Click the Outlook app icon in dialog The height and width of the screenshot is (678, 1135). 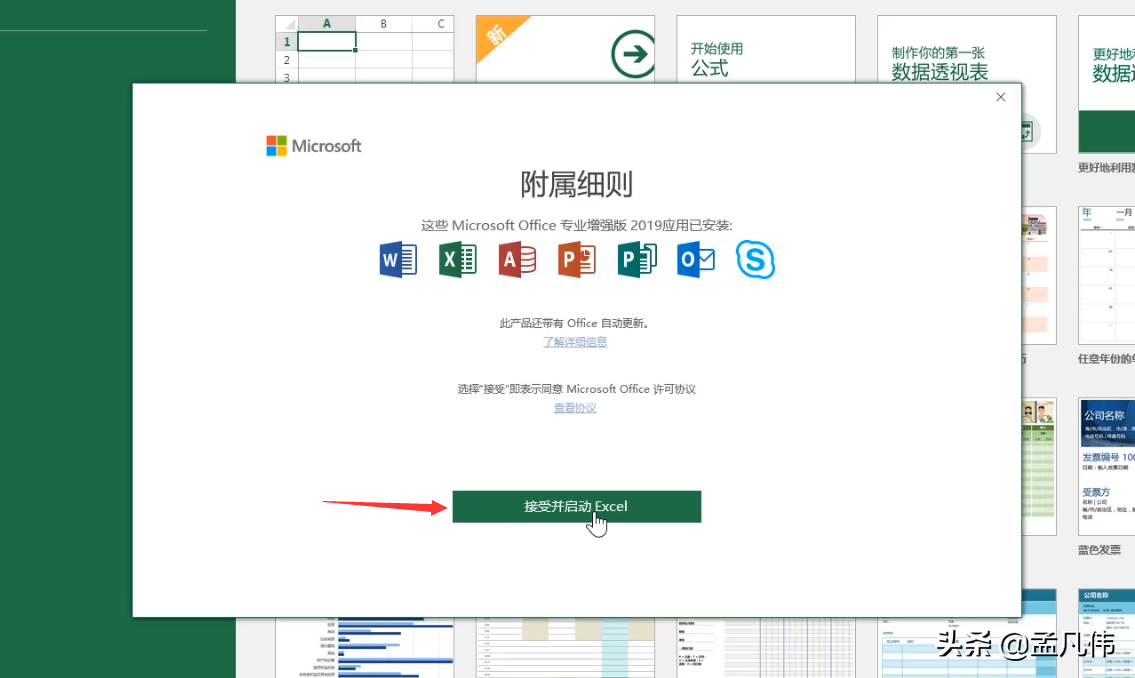pyautogui.click(x=696, y=260)
